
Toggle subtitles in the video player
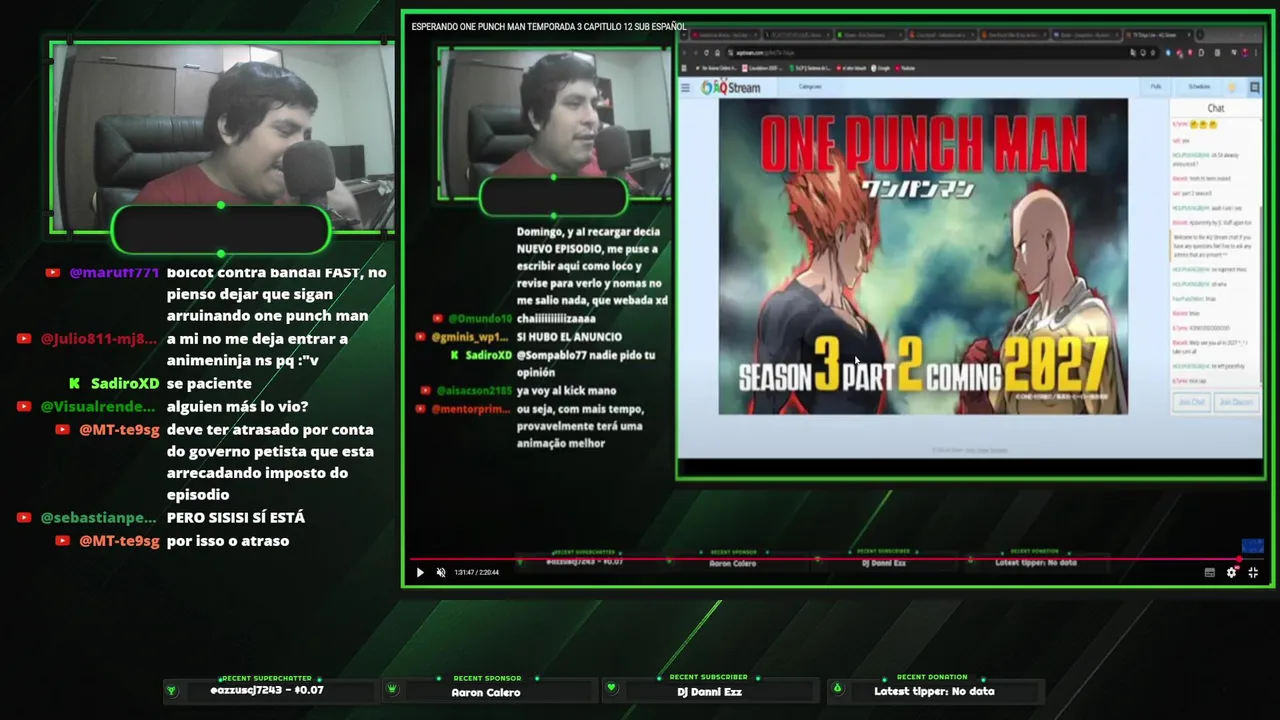click(x=1210, y=573)
